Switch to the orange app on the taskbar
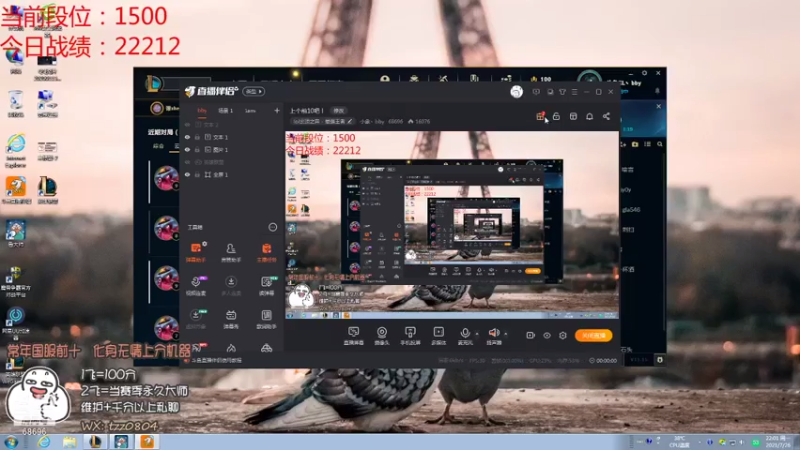This screenshot has width=800, height=450. (147, 442)
